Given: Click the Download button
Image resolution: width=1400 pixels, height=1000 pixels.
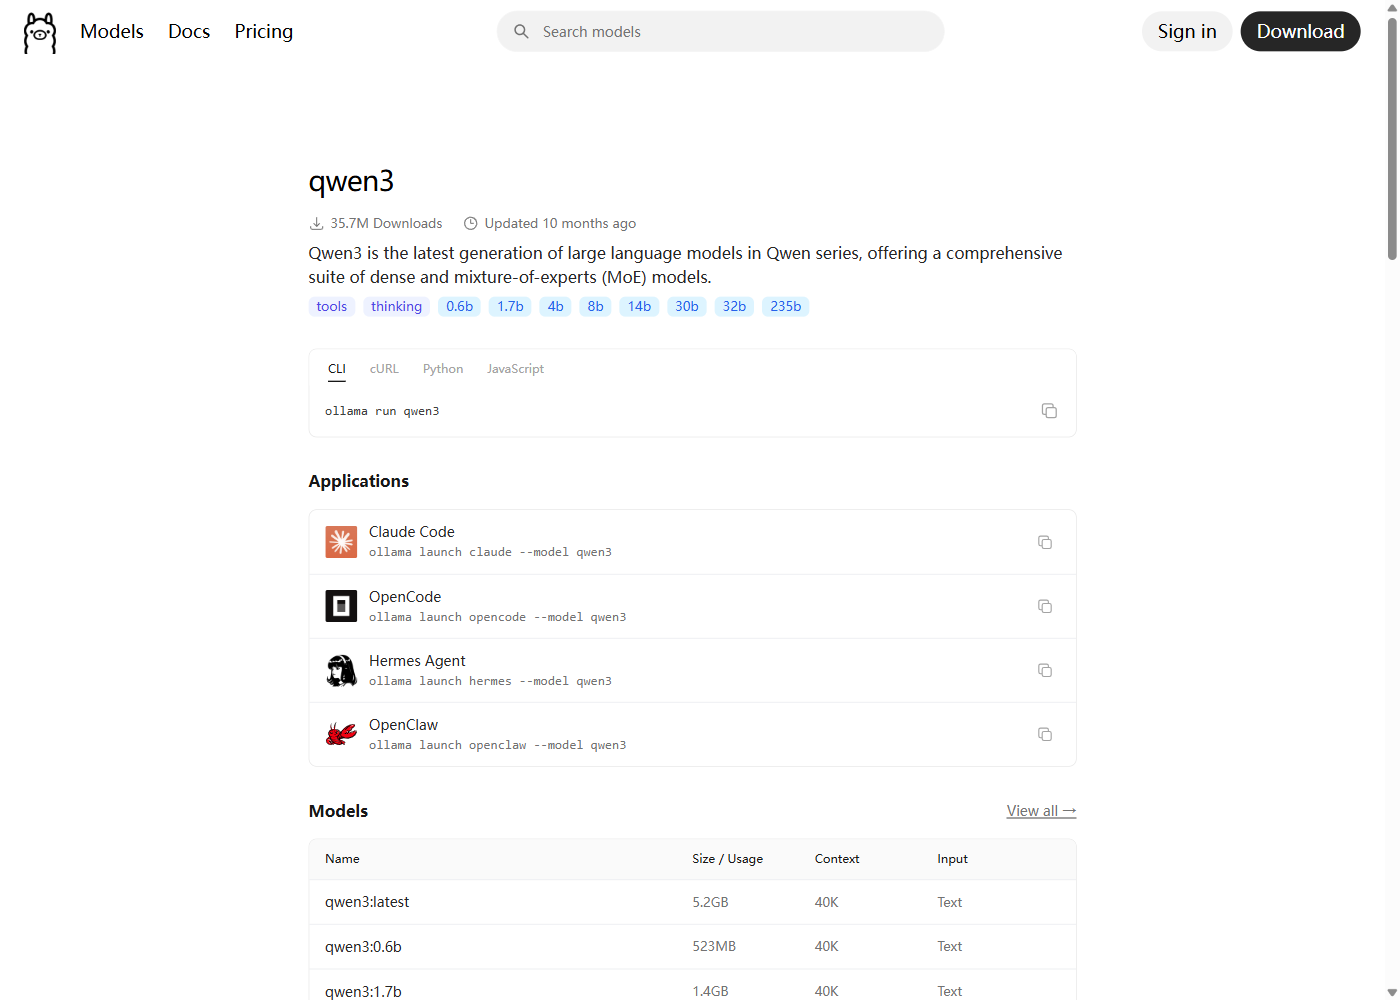Looking at the screenshot, I should click(x=1300, y=32).
